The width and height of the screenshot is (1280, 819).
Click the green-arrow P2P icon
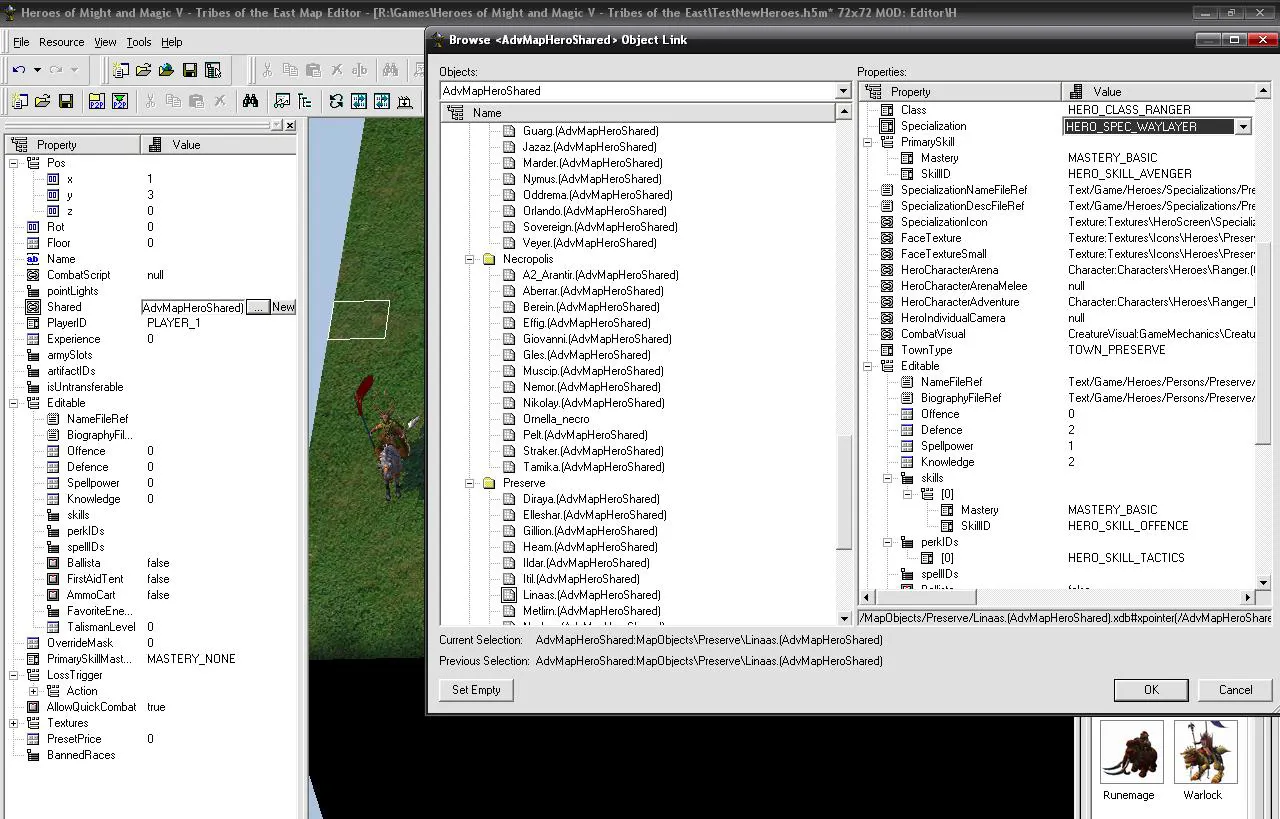tap(120, 101)
